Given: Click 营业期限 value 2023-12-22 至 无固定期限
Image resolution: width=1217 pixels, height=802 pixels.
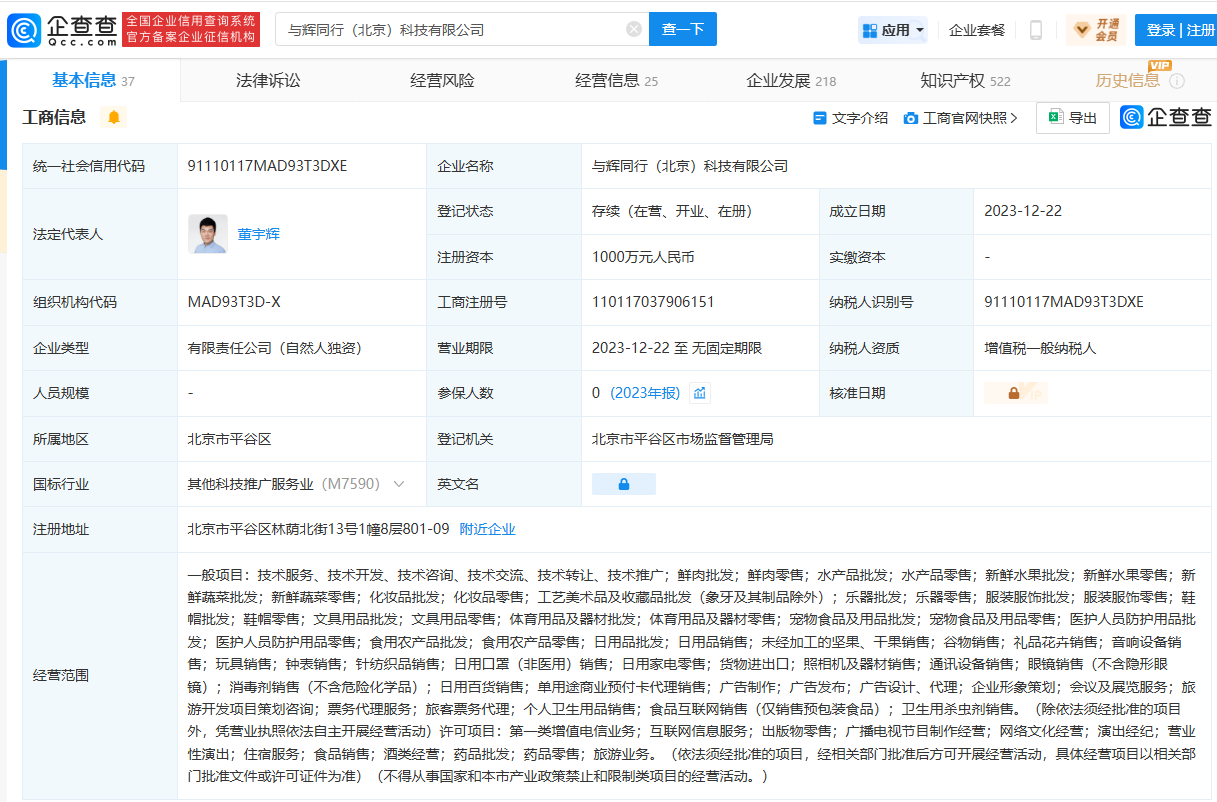Looking at the screenshot, I should click(x=677, y=348).
